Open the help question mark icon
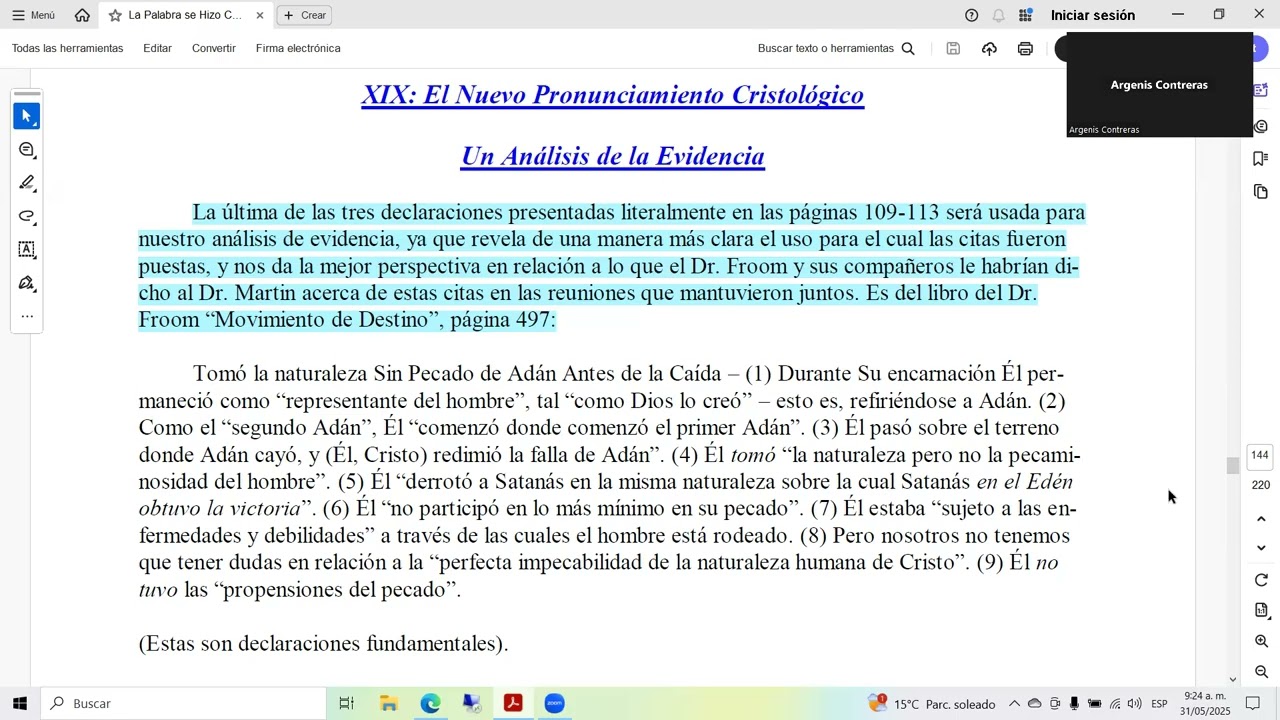 click(971, 15)
